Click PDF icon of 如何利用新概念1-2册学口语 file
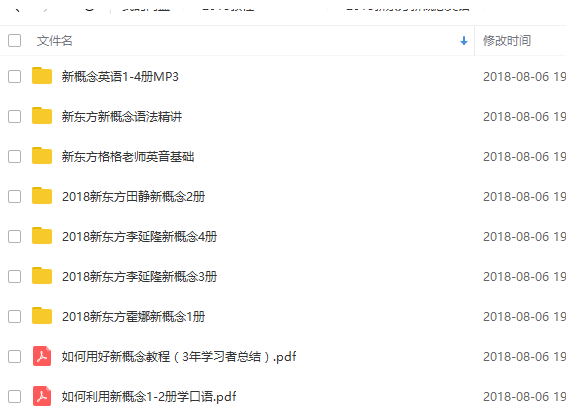Screen dimensions: 566x408 coord(42,396)
